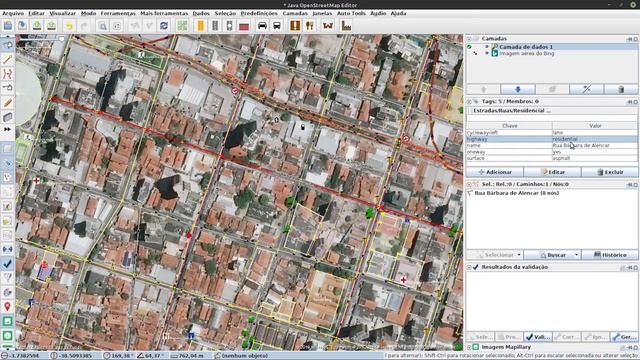
Task: Click the oneway tag row
Action: coord(552,152)
